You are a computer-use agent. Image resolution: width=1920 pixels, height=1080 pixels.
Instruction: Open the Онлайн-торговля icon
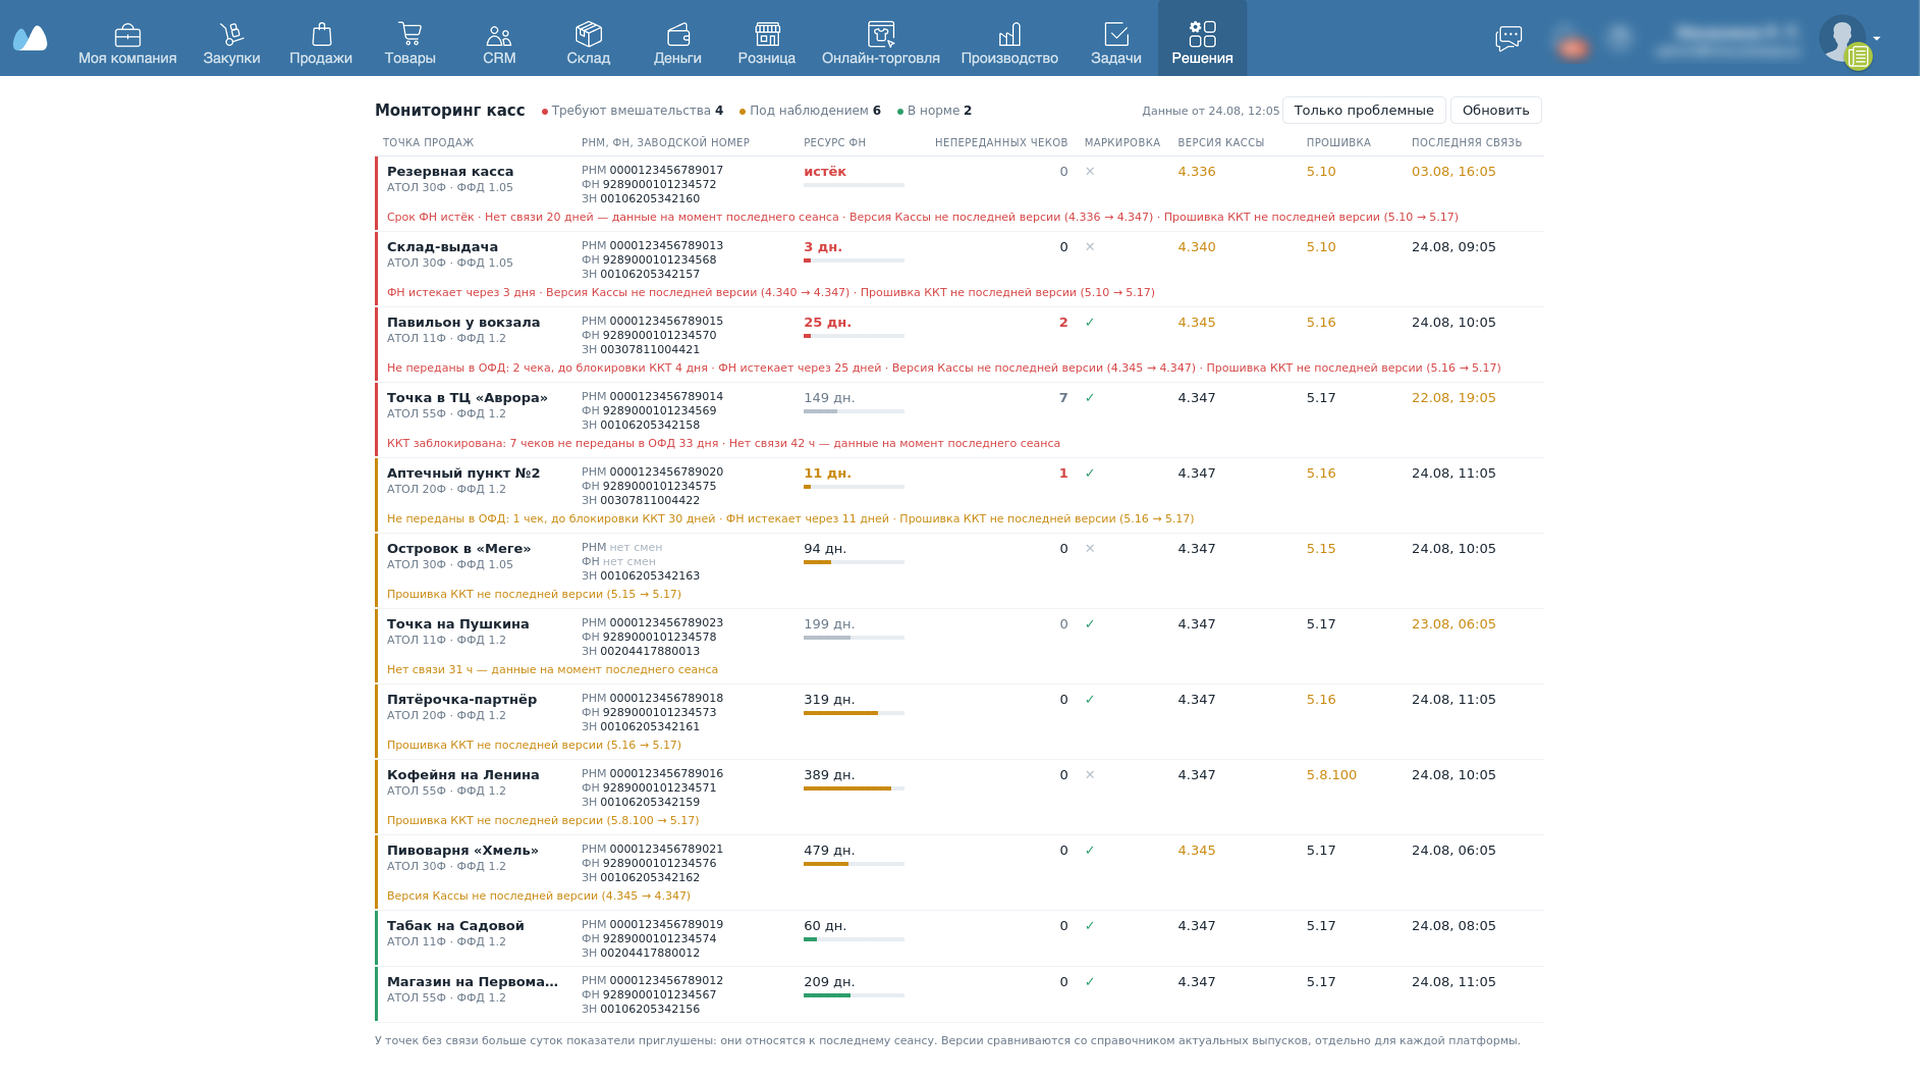pos(881,35)
